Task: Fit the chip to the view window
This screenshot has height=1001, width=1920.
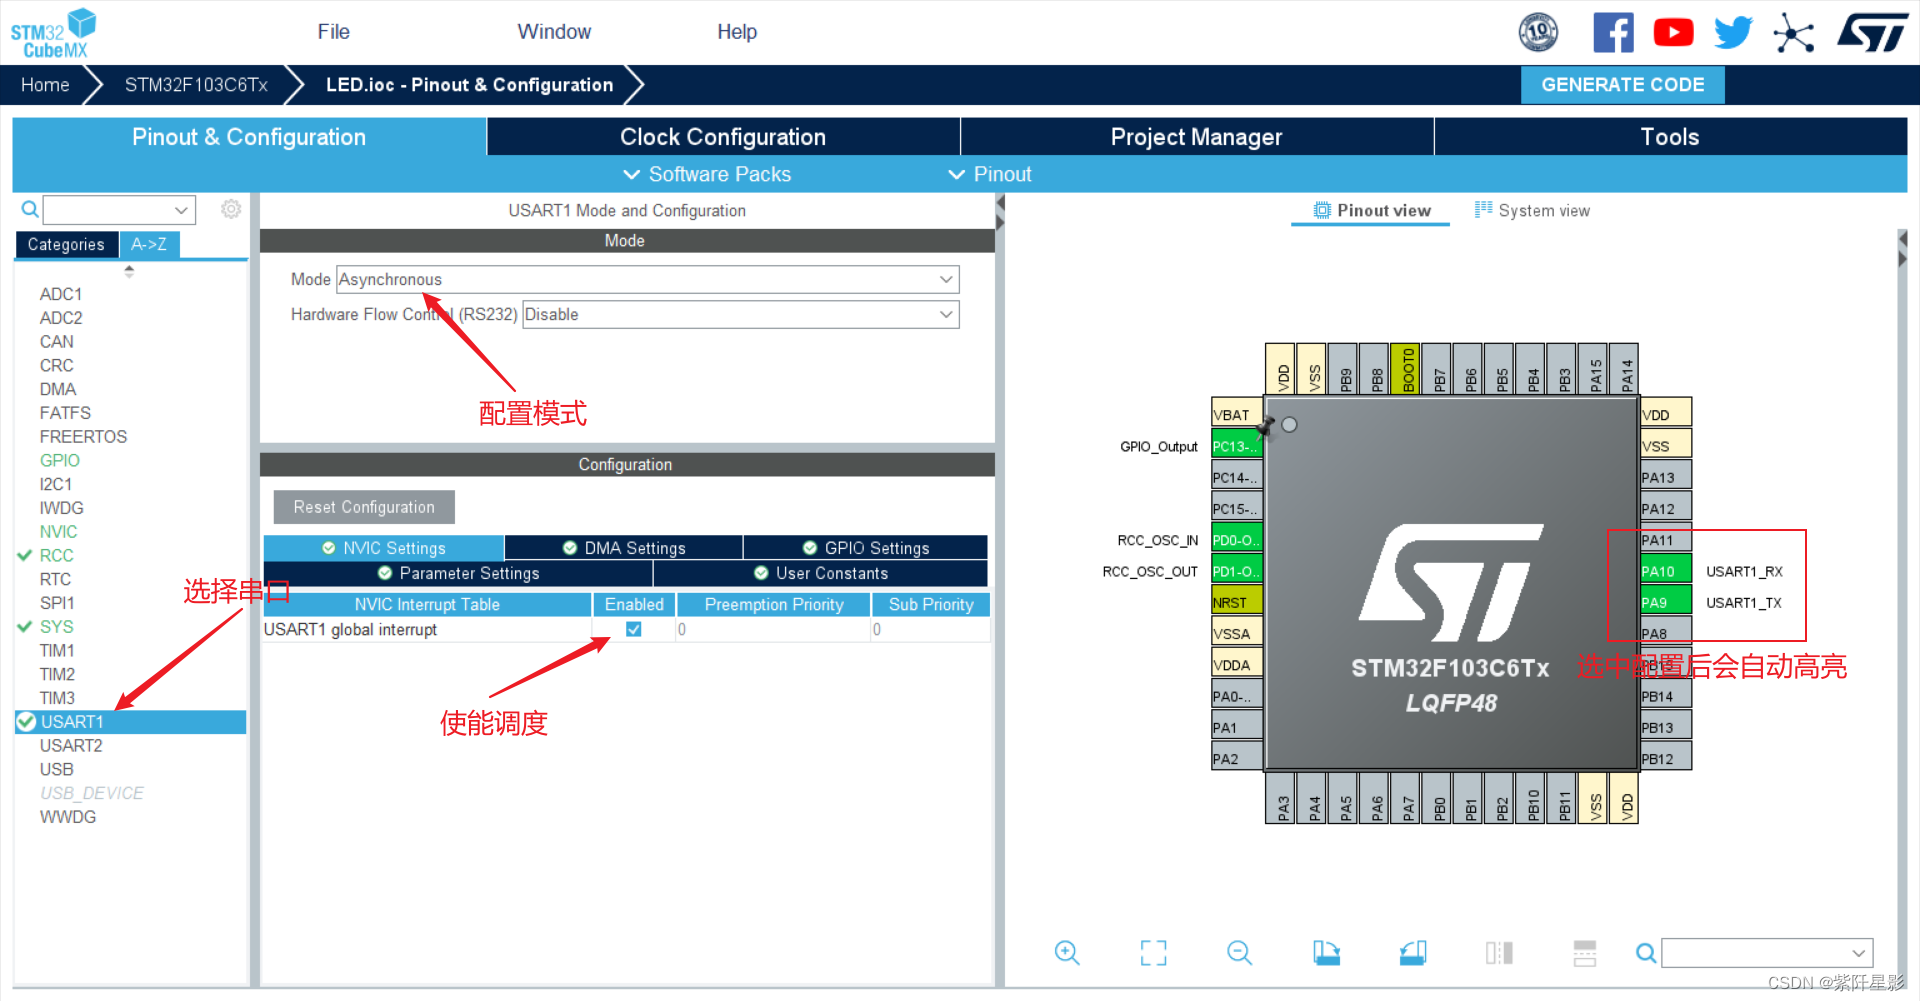Action: 1153,953
